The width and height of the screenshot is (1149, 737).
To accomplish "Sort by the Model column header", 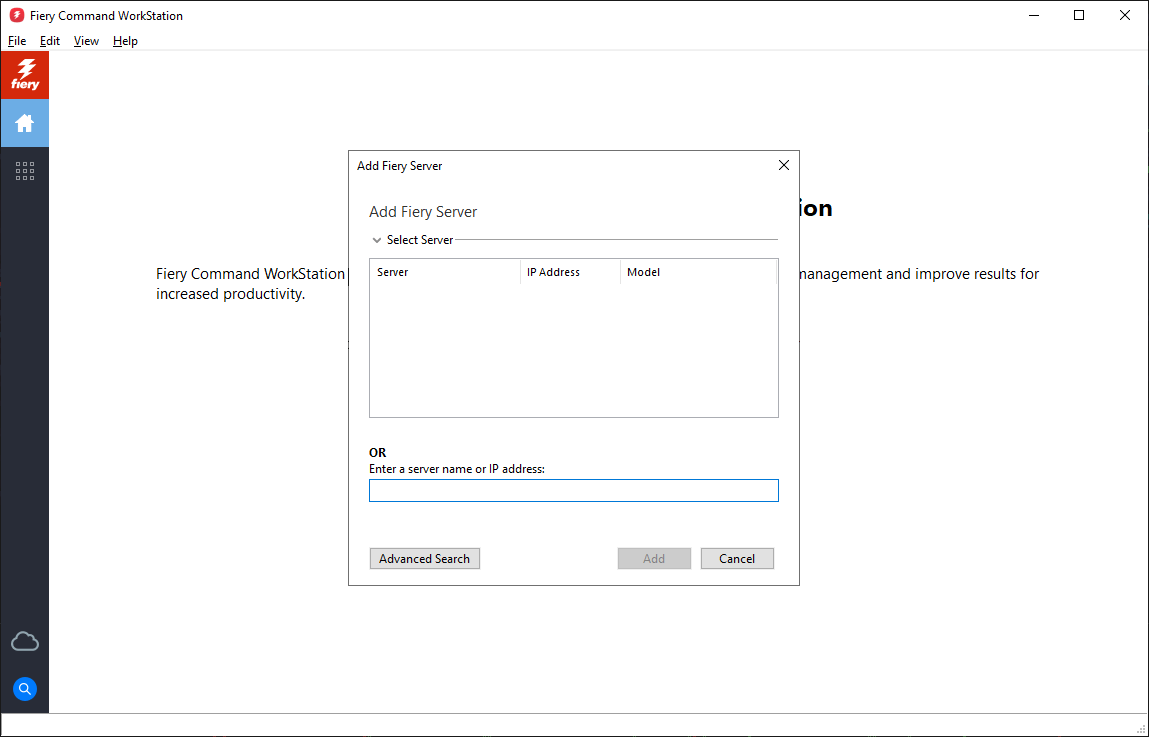I will point(698,272).
